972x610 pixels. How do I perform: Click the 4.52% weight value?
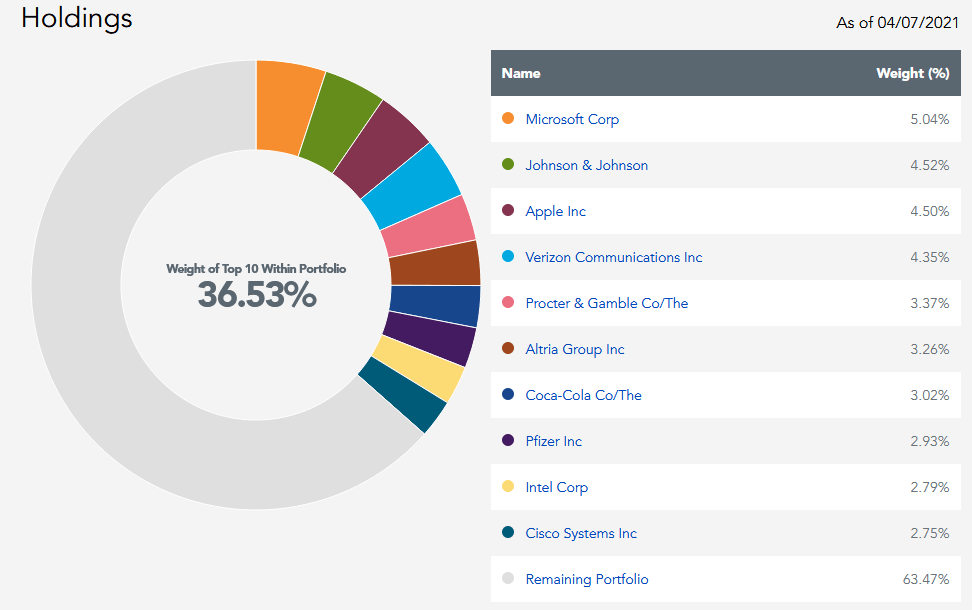pos(929,166)
